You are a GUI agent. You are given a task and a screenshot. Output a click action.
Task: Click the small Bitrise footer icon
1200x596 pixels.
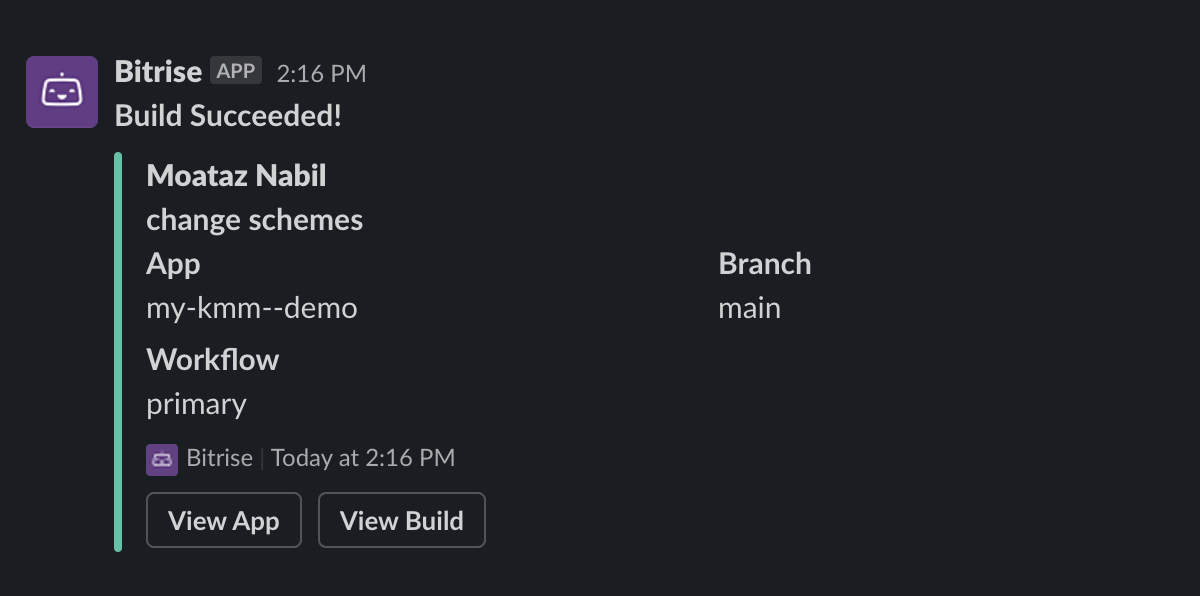[162, 459]
